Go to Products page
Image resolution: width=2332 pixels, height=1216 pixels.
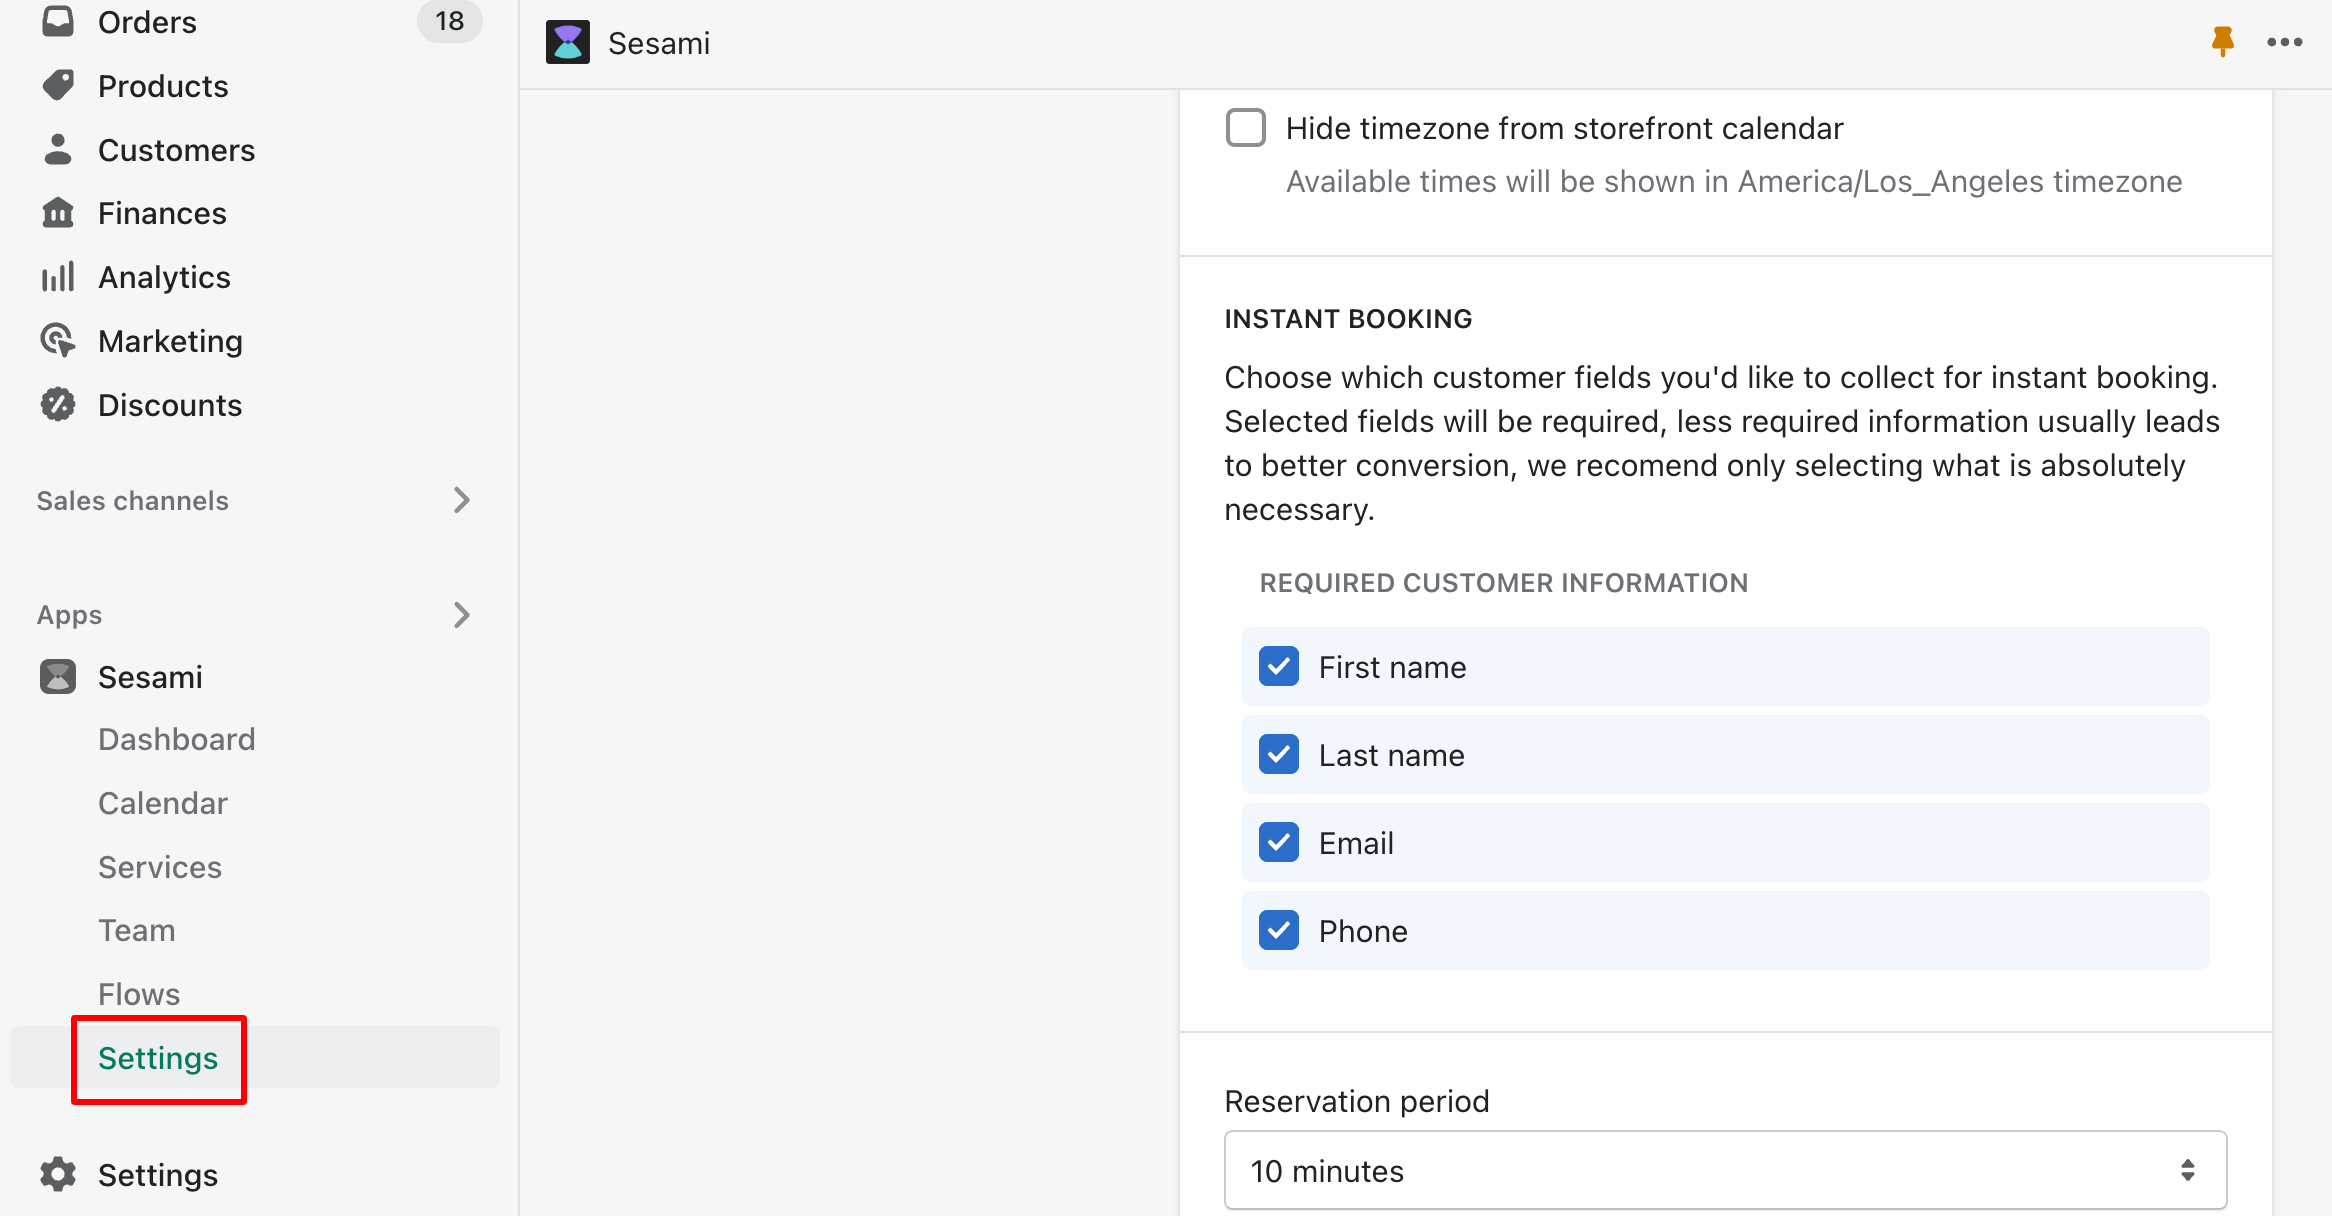[163, 86]
